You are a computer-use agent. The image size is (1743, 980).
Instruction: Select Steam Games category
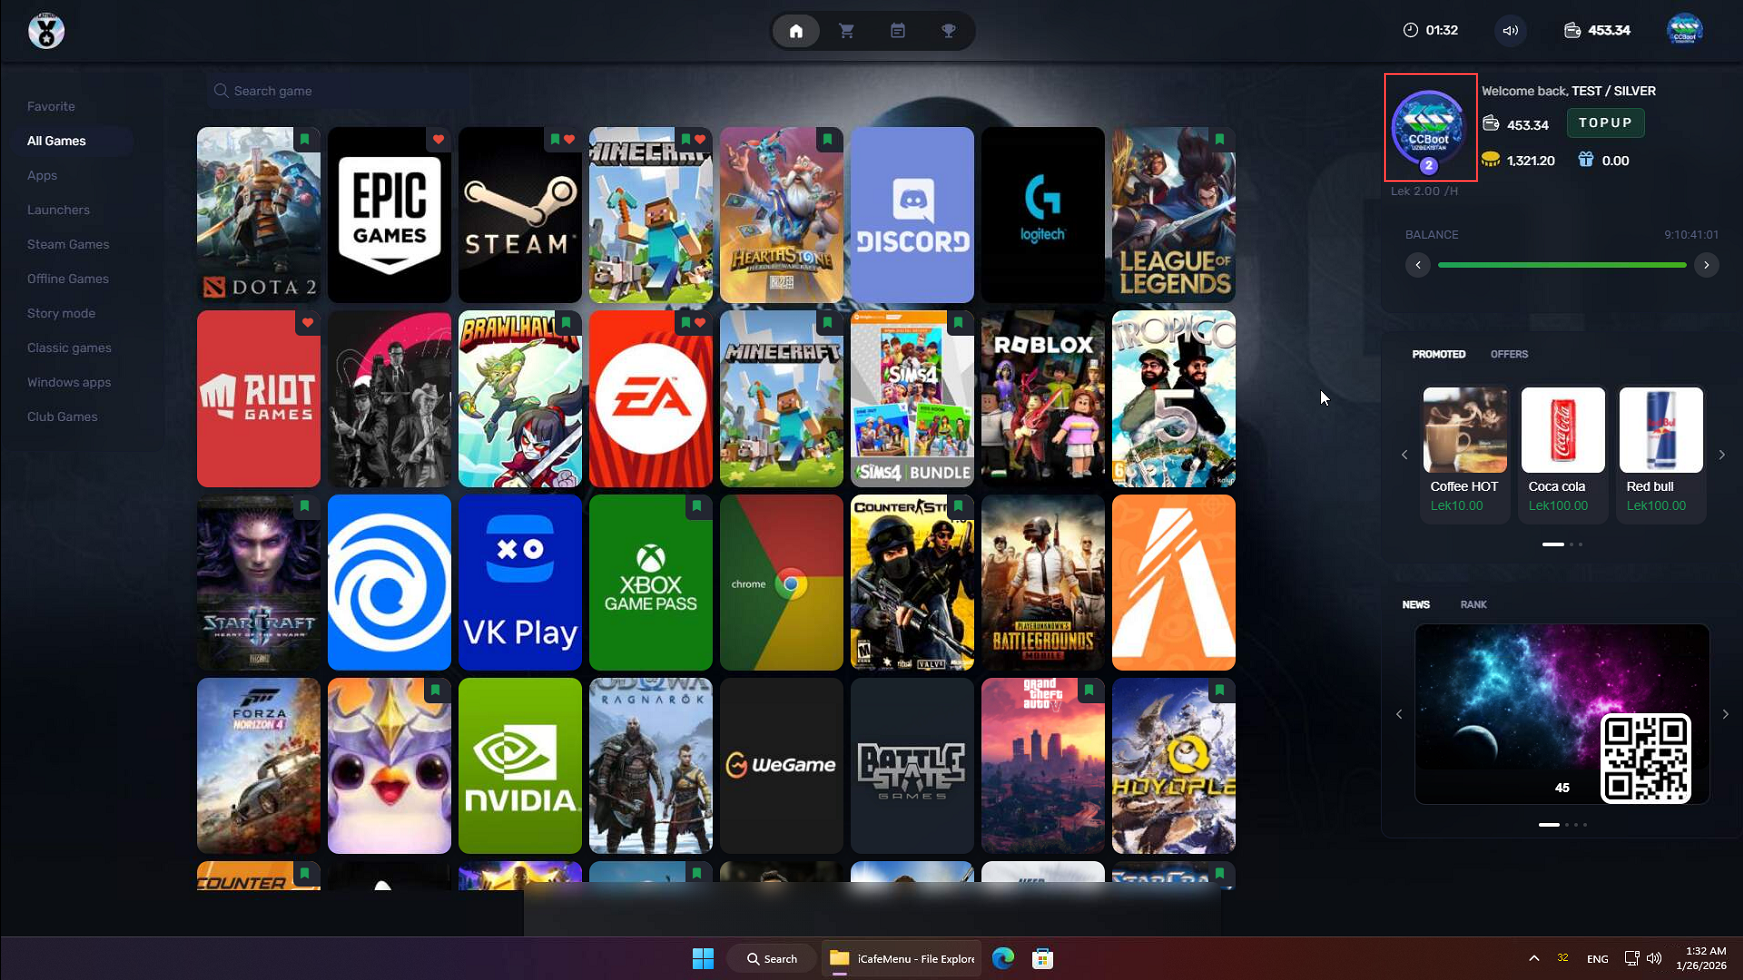68,244
